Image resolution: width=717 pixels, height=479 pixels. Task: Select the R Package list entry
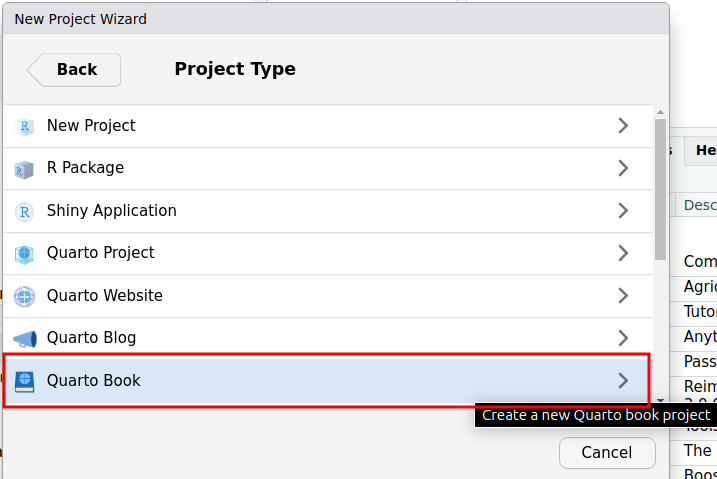pos(86,168)
